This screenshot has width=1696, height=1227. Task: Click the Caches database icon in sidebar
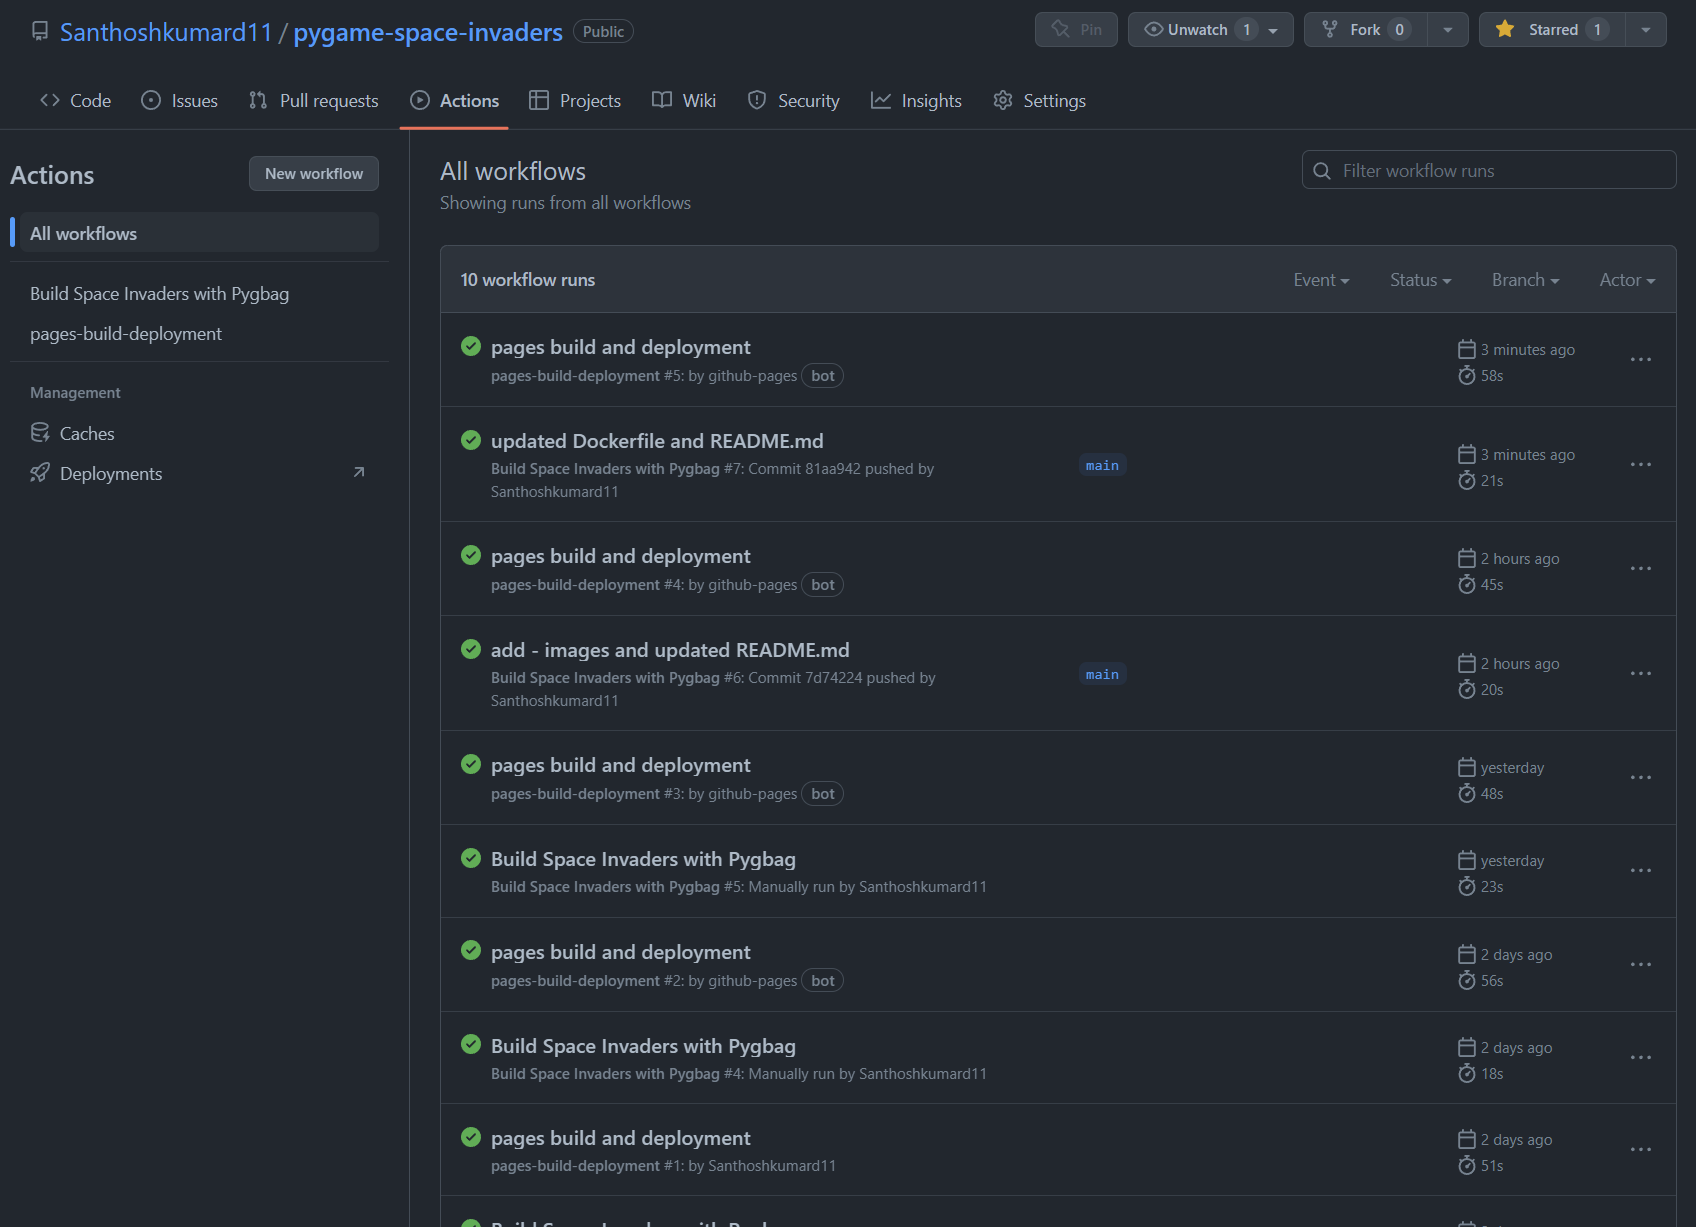[40, 433]
